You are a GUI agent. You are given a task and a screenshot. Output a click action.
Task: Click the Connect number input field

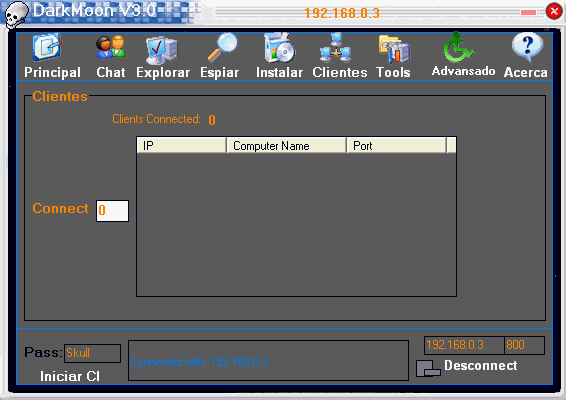112,211
